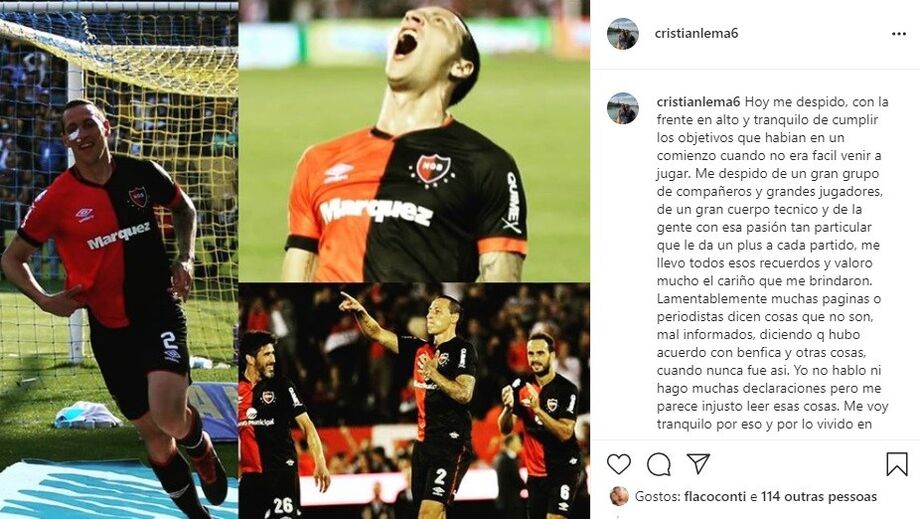This screenshot has width=920, height=519.
Task: Open the three-dot more options menu
Action: click(x=899, y=34)
